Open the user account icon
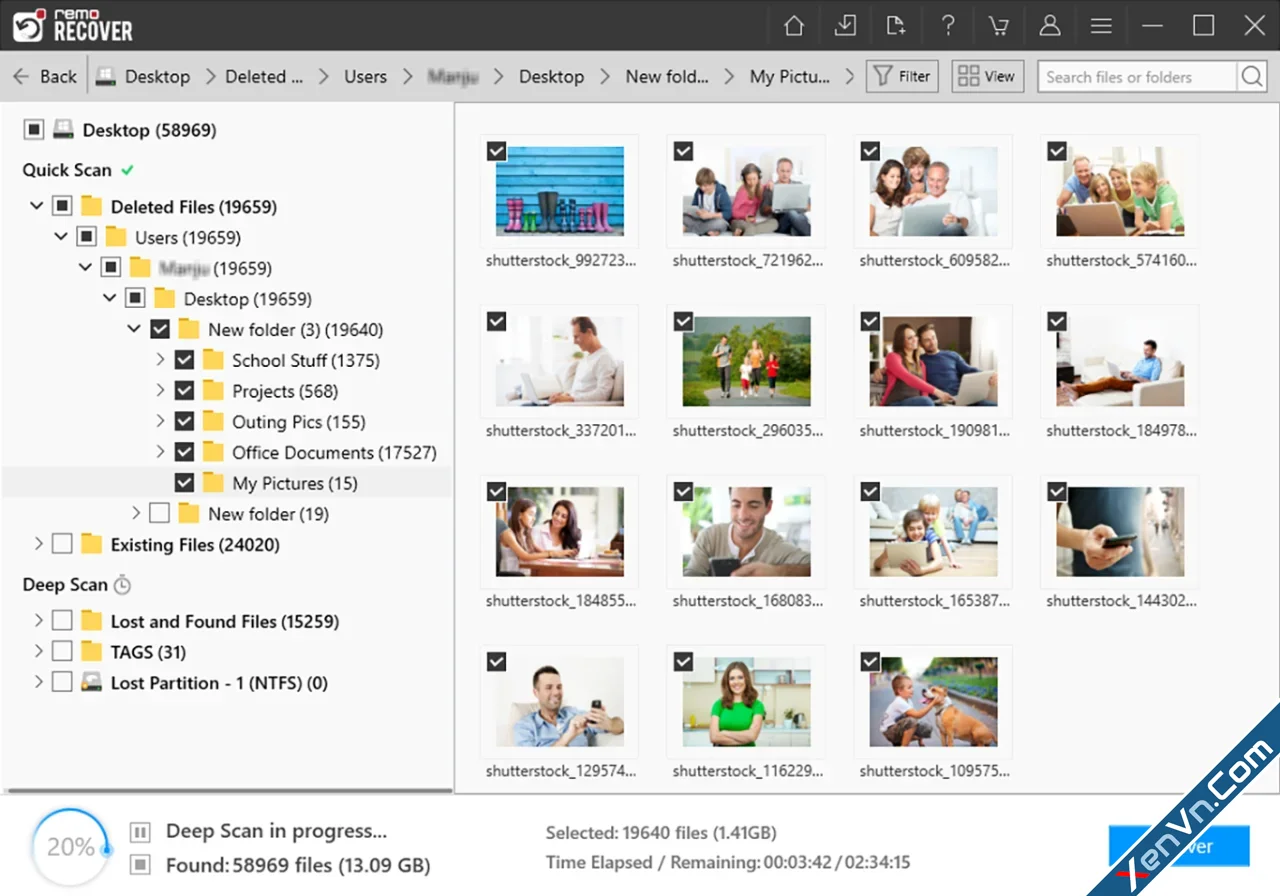Screen dimensions: 1280x896 click(x=1050, y=26)
